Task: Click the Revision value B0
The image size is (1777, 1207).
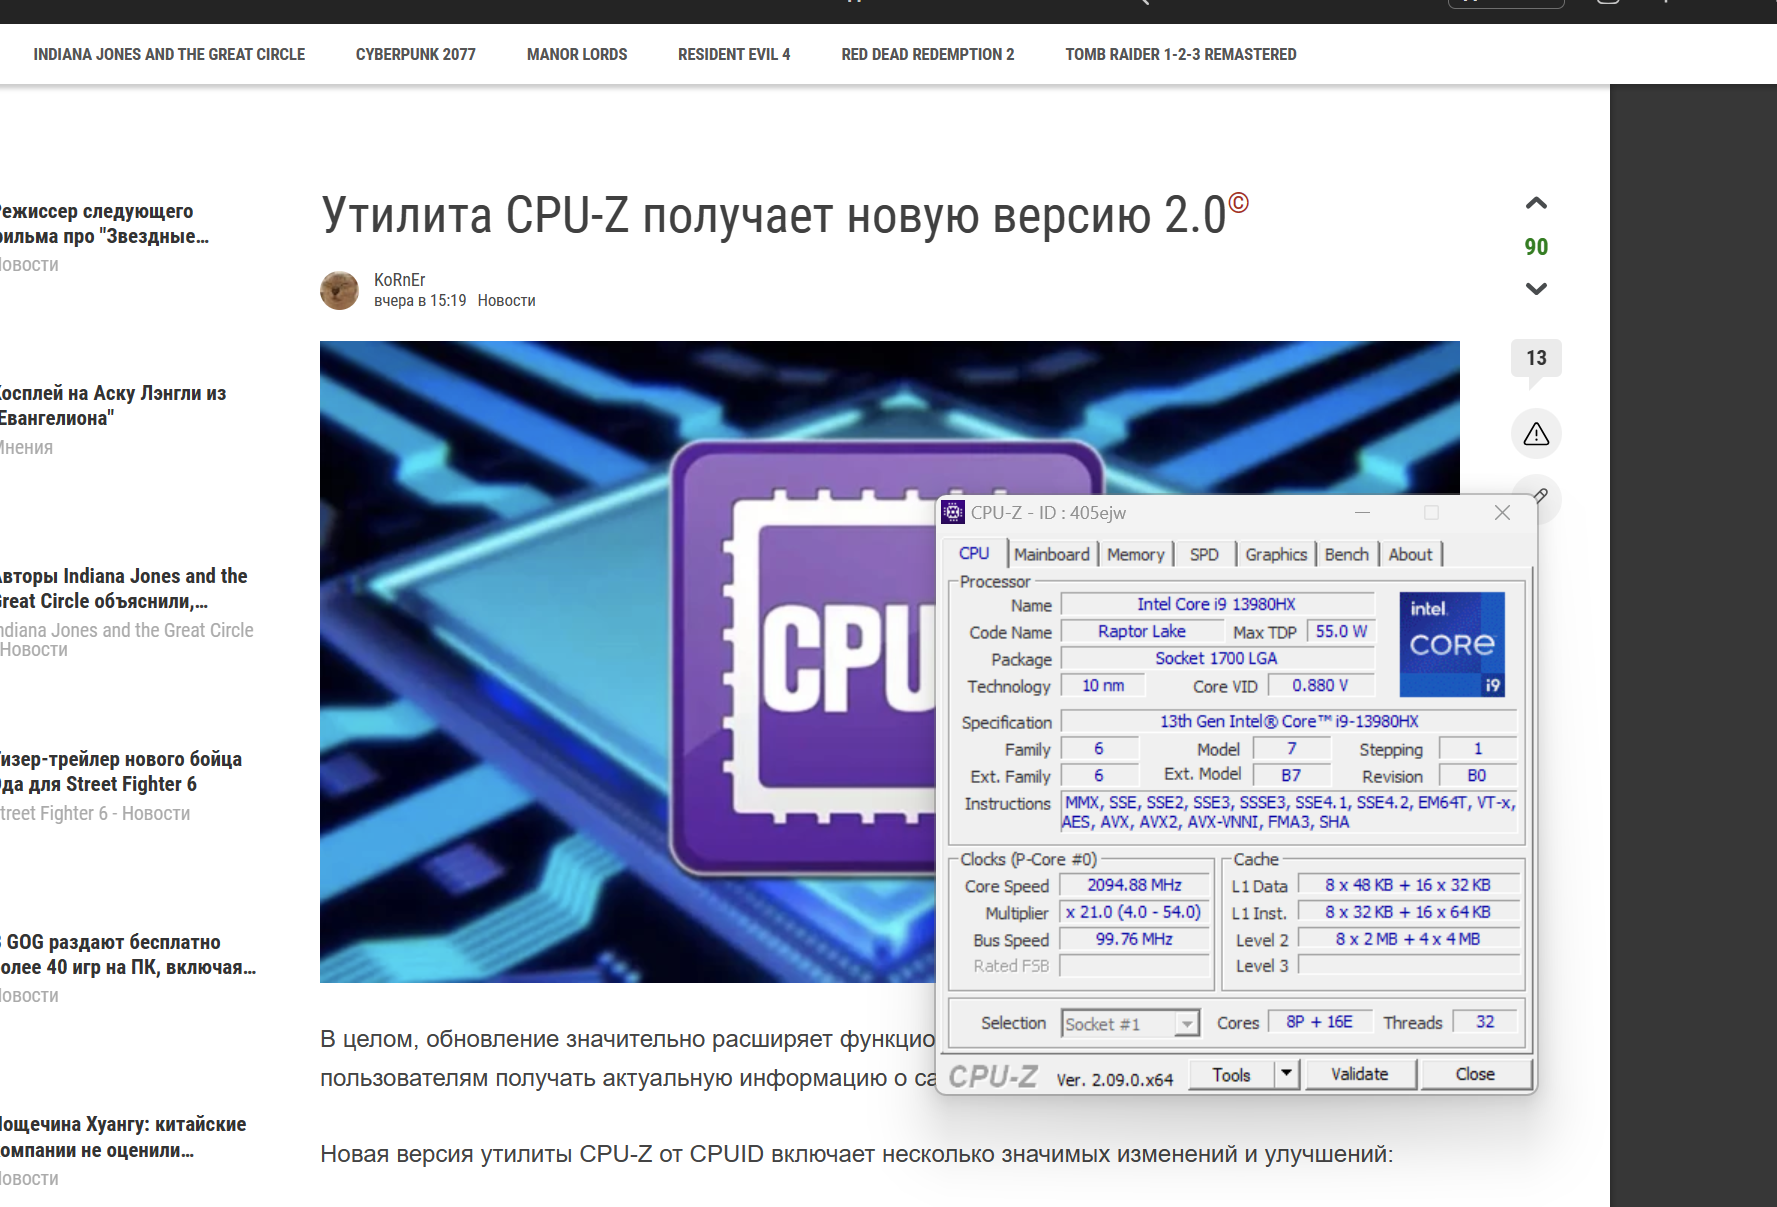Action: click(1477, 776)
